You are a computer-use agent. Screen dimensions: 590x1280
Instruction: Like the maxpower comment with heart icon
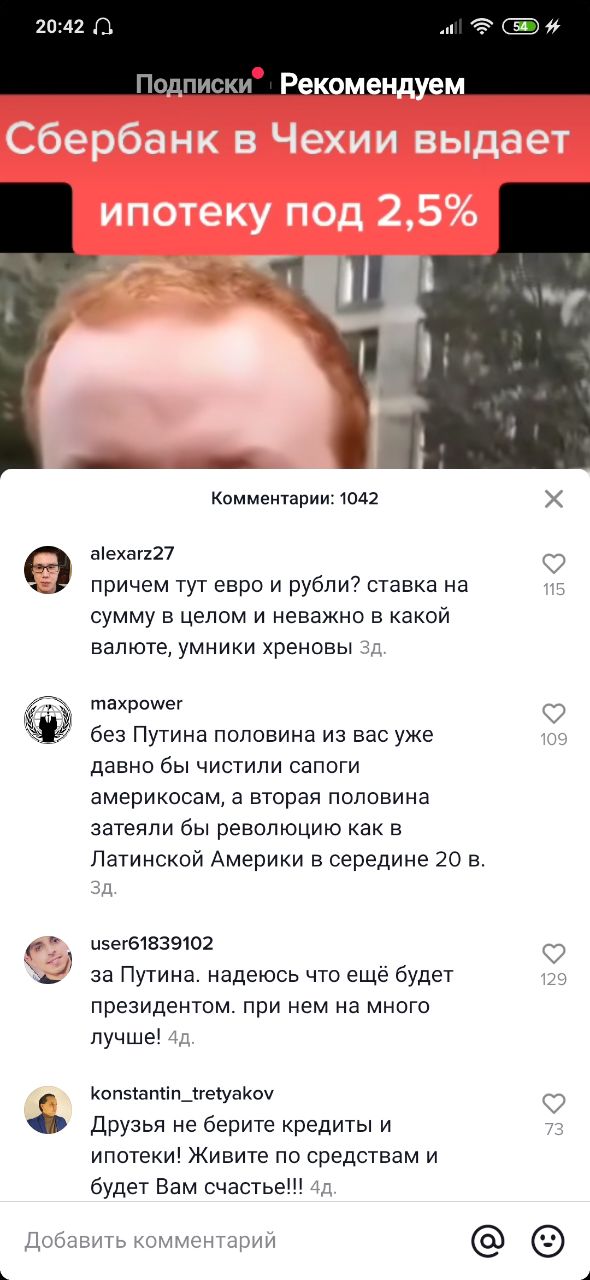[553, 713]
